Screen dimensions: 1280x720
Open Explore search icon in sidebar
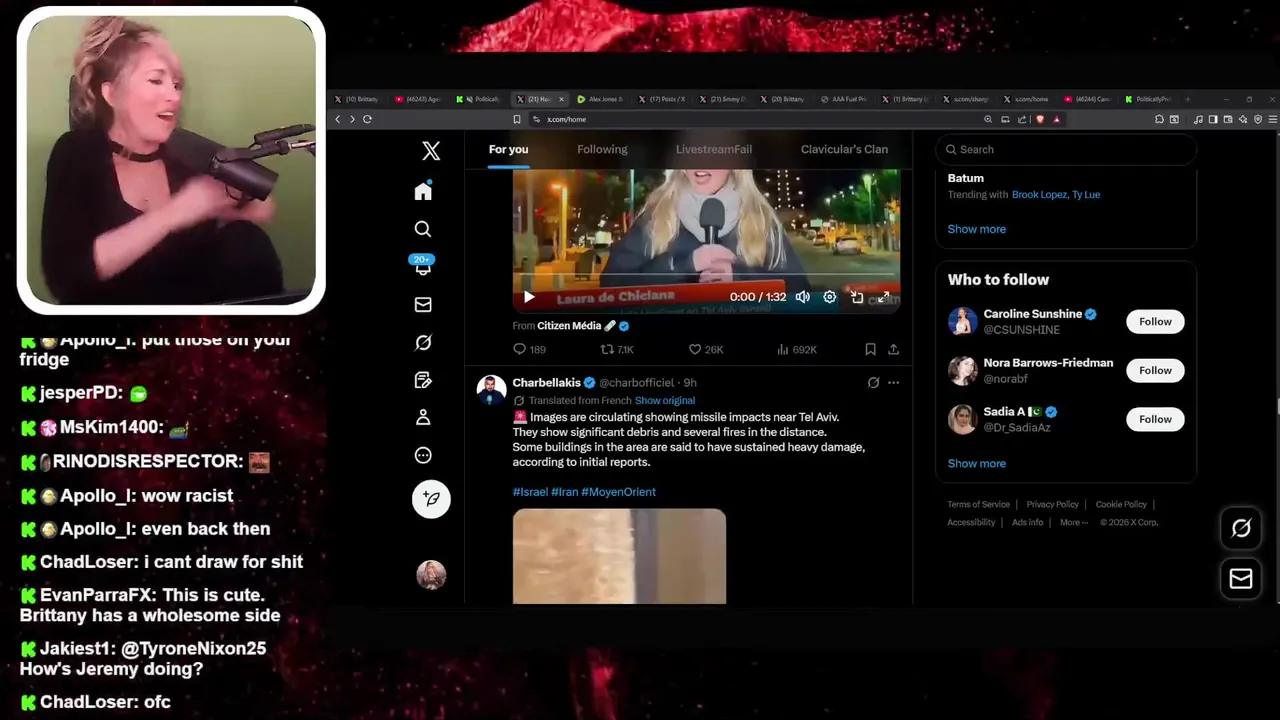click(x=423, y=229)
